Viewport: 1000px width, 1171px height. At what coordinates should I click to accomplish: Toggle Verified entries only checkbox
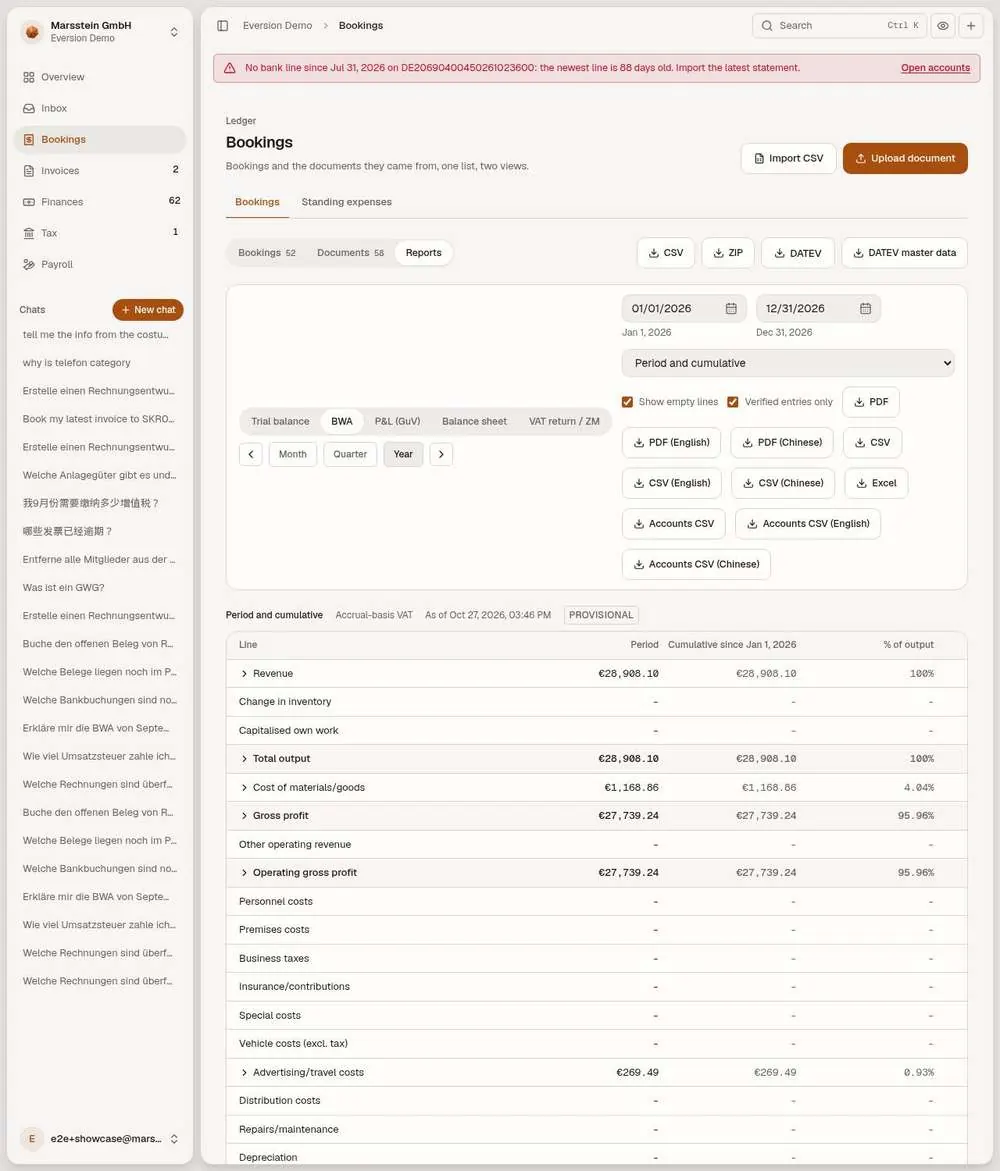click(x=733, y=402)
